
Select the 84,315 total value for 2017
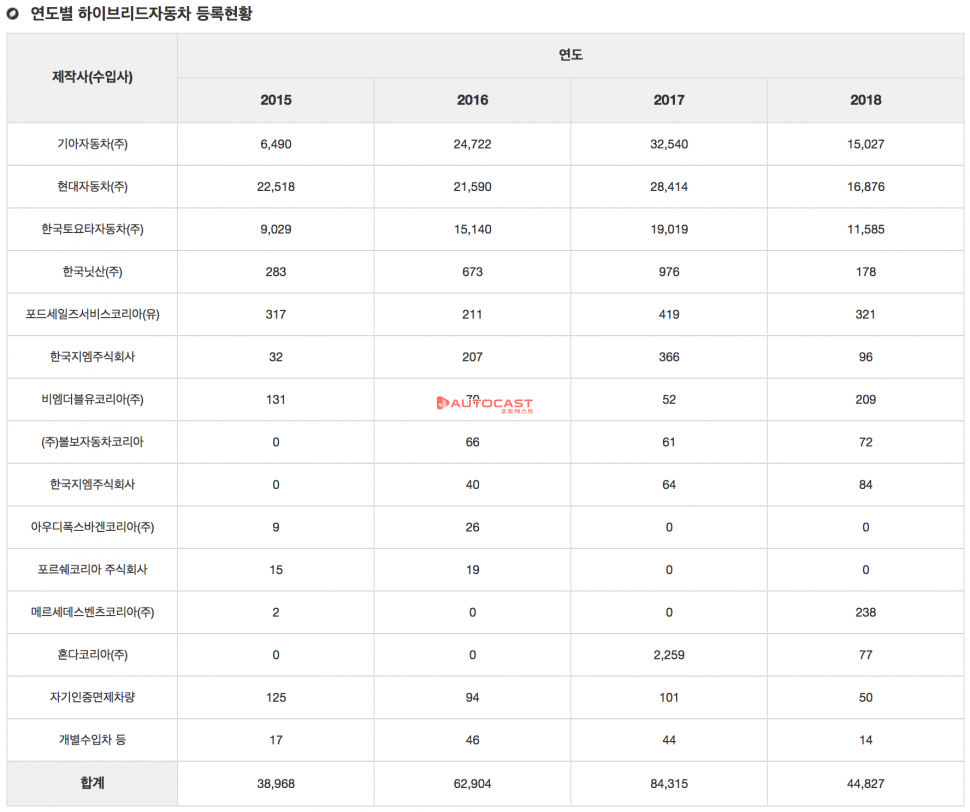669,784
